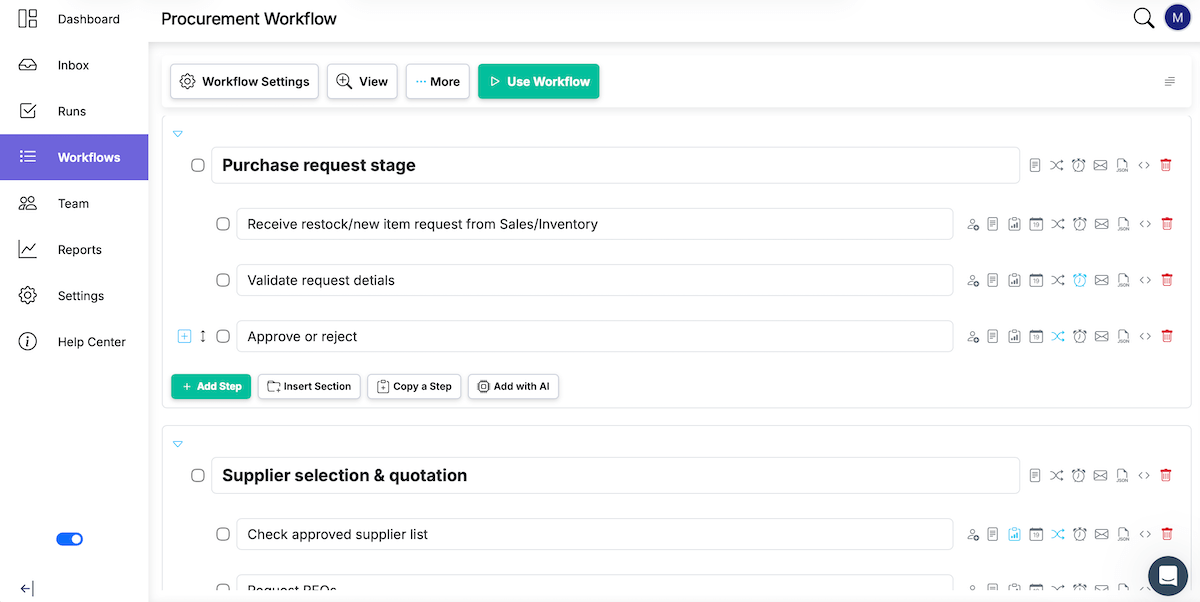Viewport: 1200px width, 602px height.
Task: Click the calendar icon on the Receive restock step
Action: pos(1035,224)
